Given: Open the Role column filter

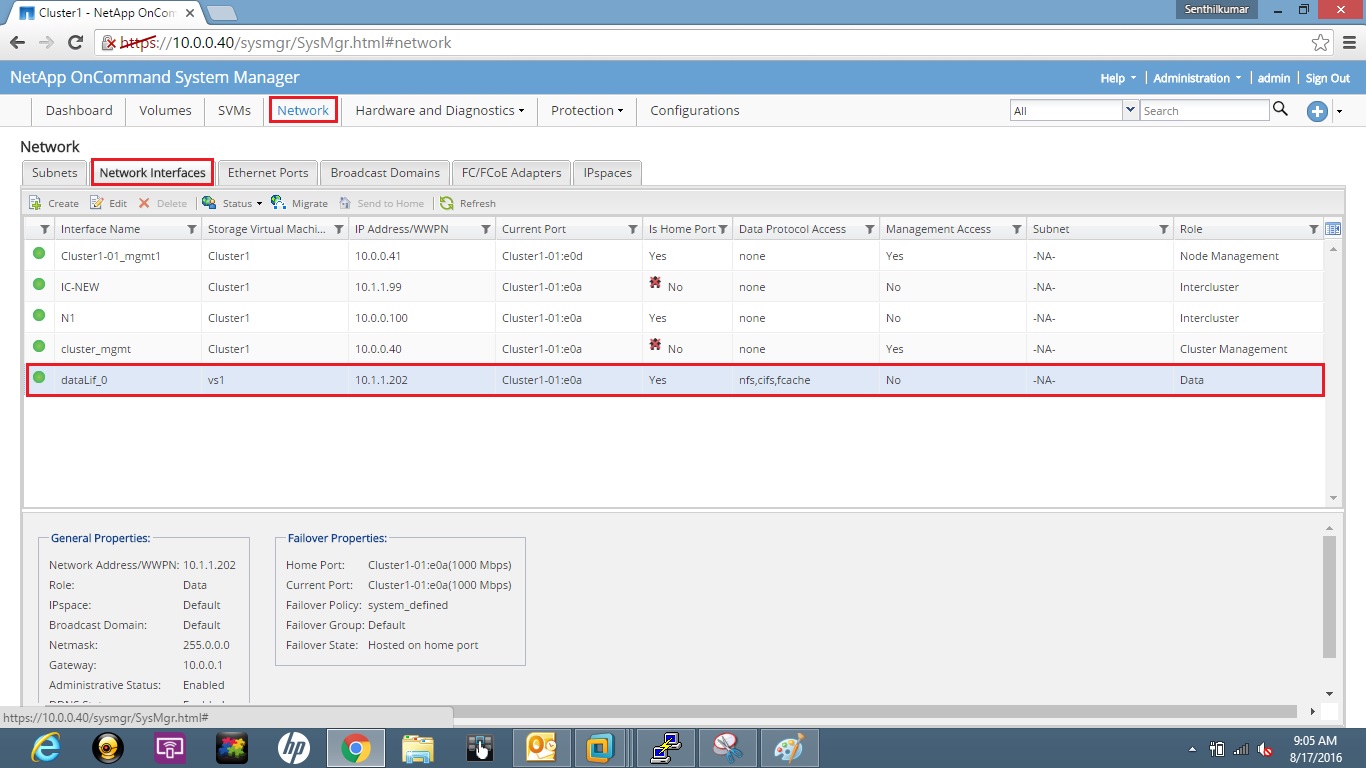Looking at the screenshot, I should [1314, 228].
